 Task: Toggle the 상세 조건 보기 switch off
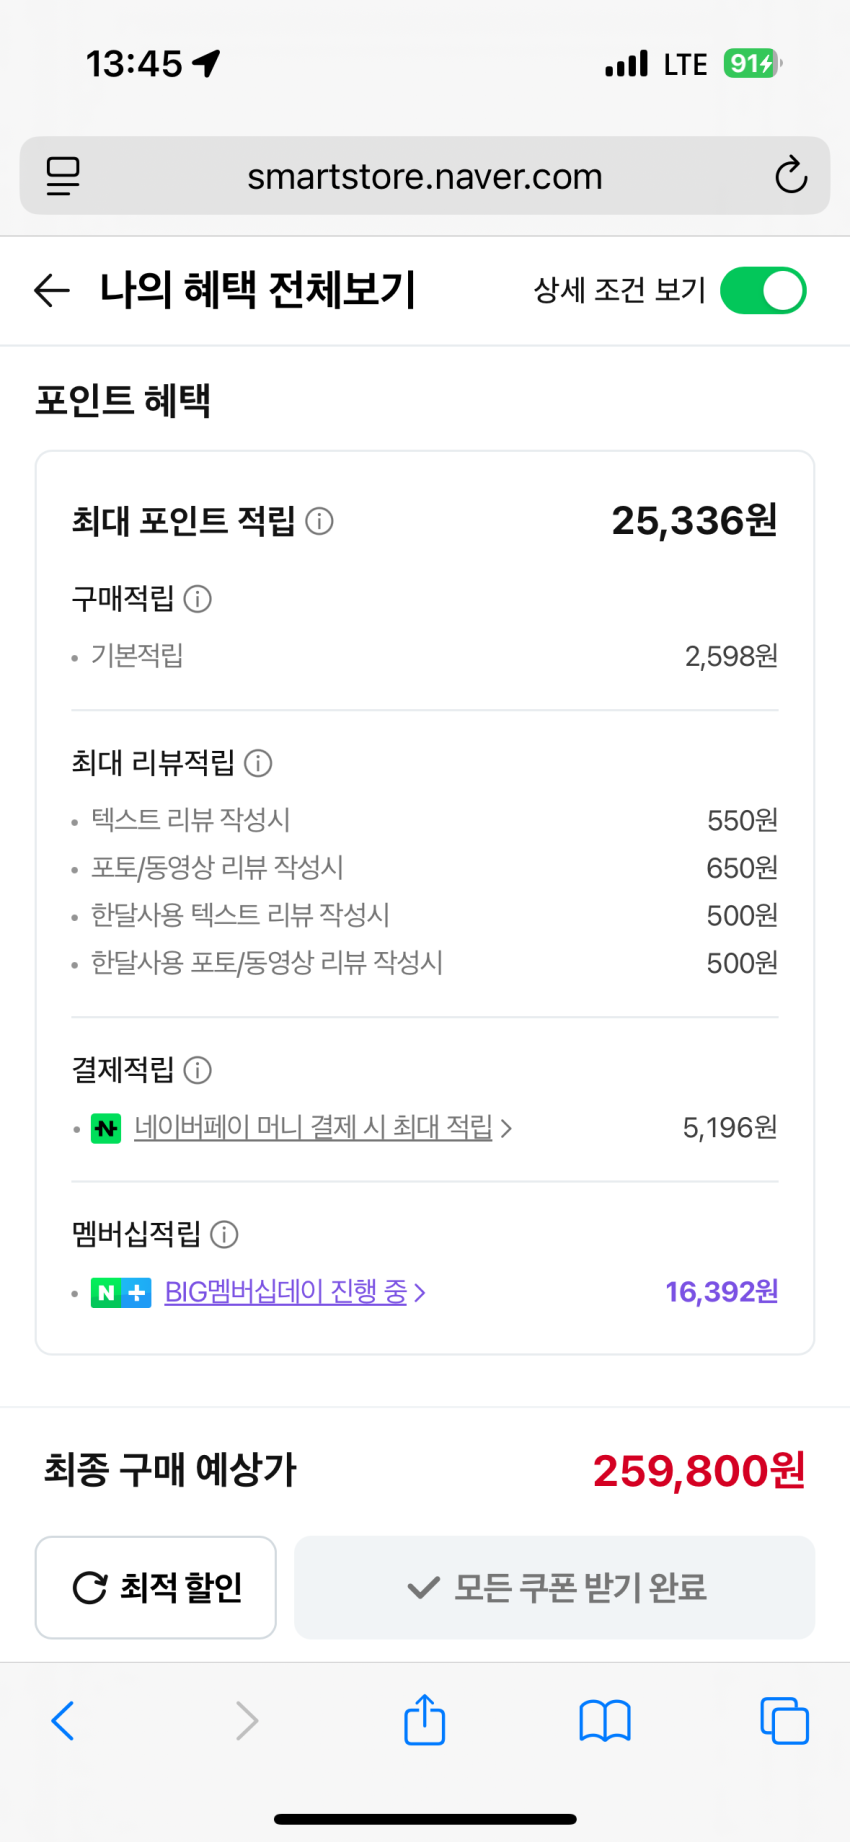[763, 291]
